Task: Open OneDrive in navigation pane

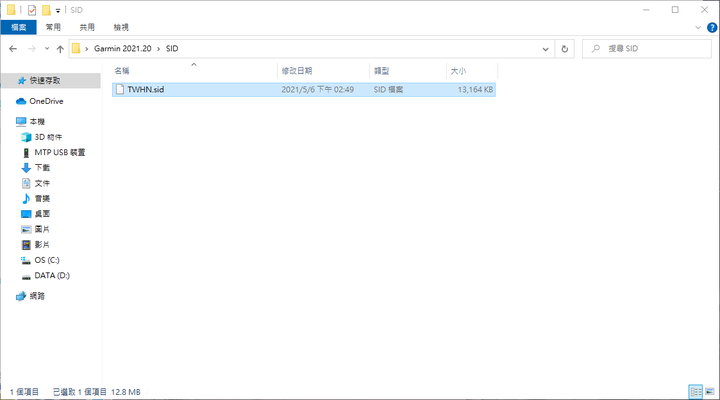Action: point(46,101)
